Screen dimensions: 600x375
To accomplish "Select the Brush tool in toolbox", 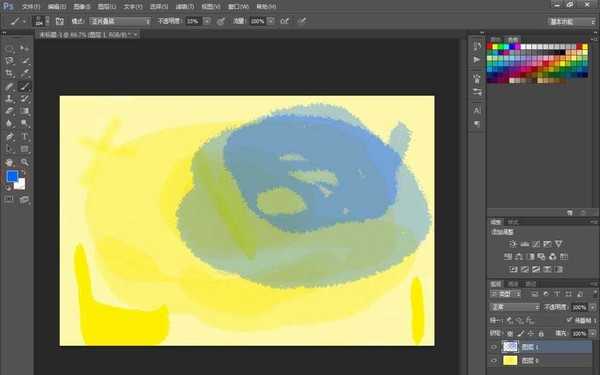I will (25, 86).
